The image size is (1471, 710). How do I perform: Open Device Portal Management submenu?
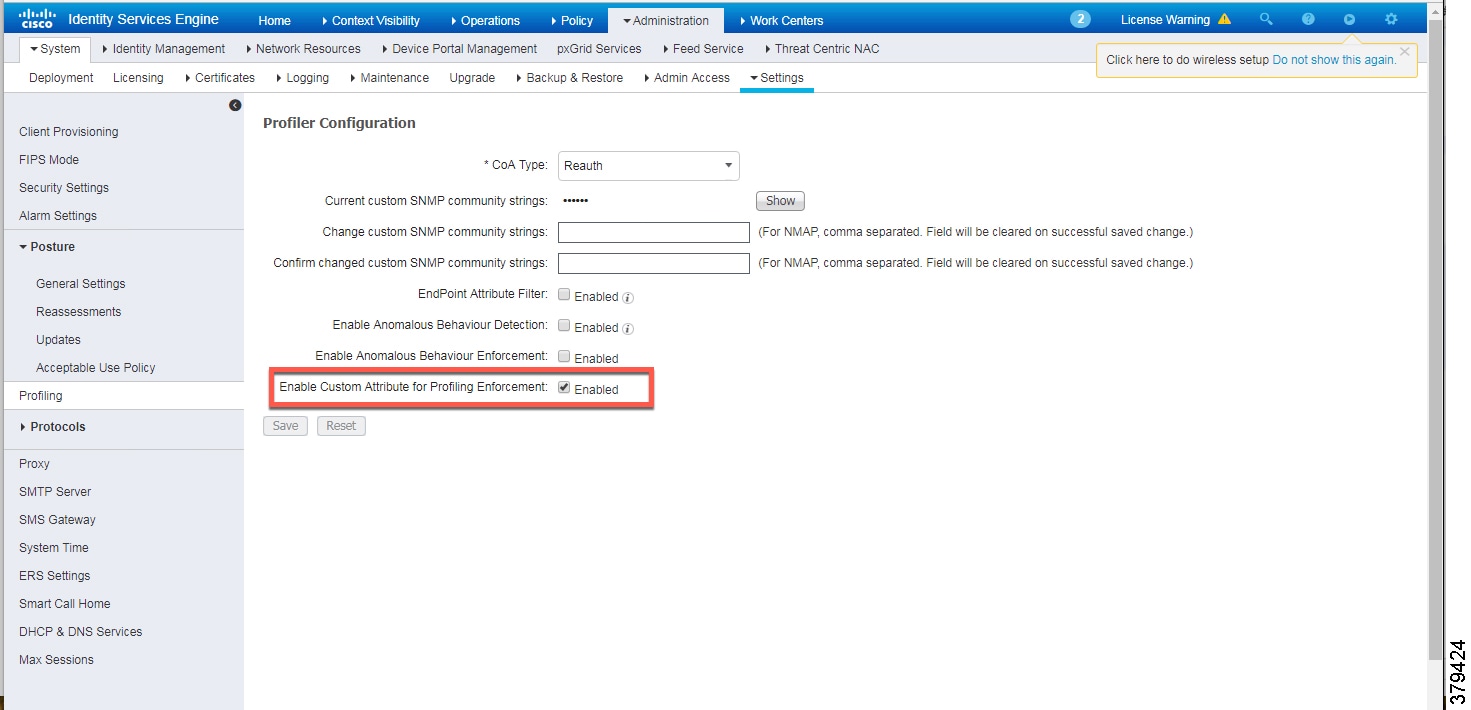pyautogui.click(x=459, y=49)
